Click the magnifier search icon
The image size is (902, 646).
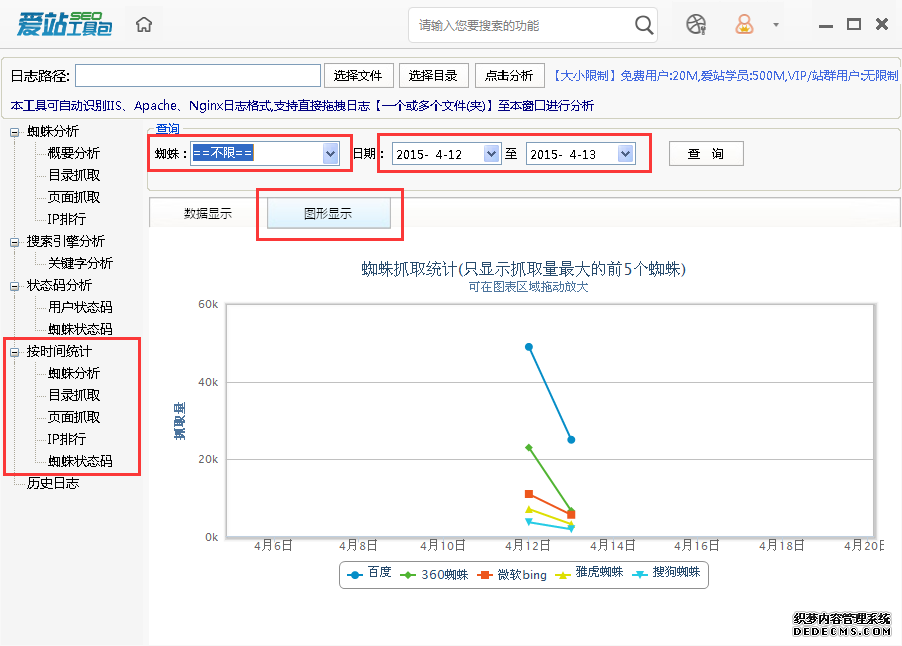tap(645, 25)
